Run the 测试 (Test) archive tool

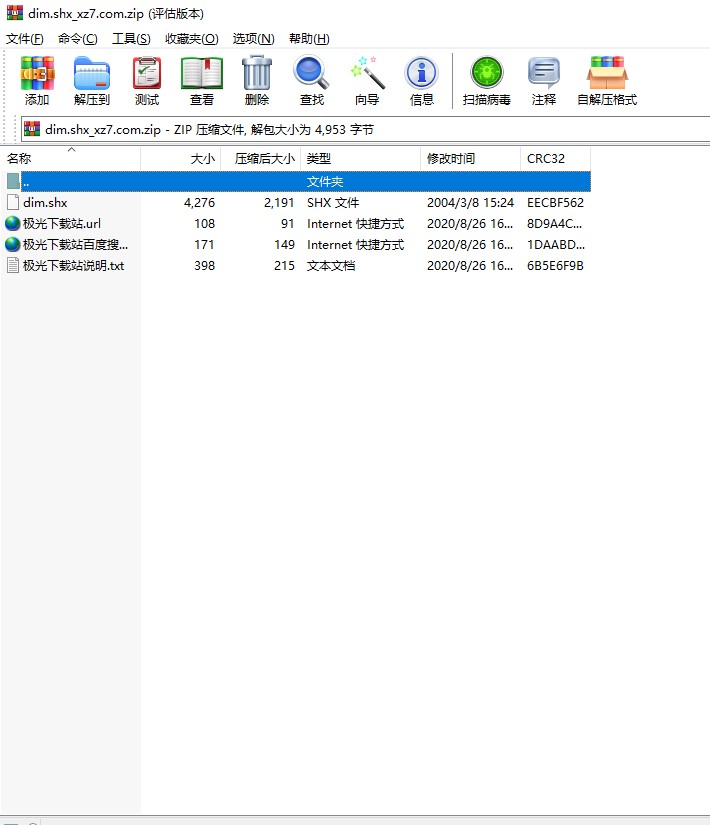pyautogui.click(x=147, y=80)
